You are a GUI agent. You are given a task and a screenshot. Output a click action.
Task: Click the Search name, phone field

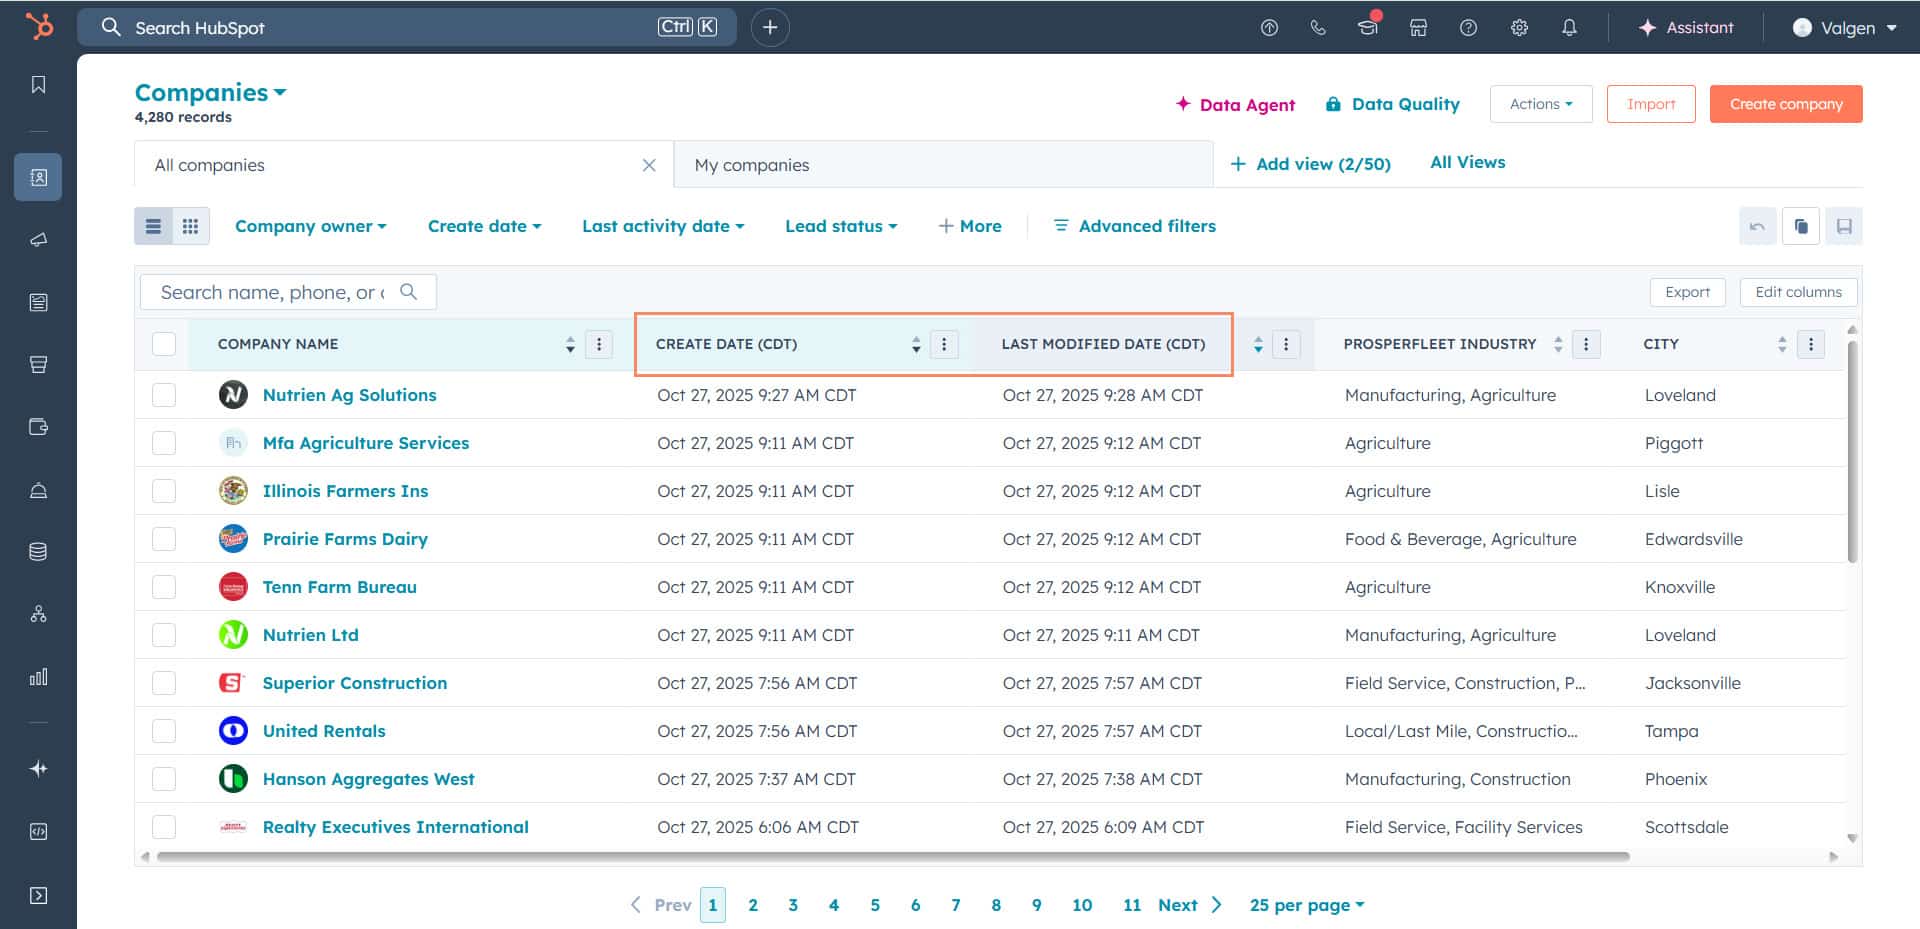(288, 292)
